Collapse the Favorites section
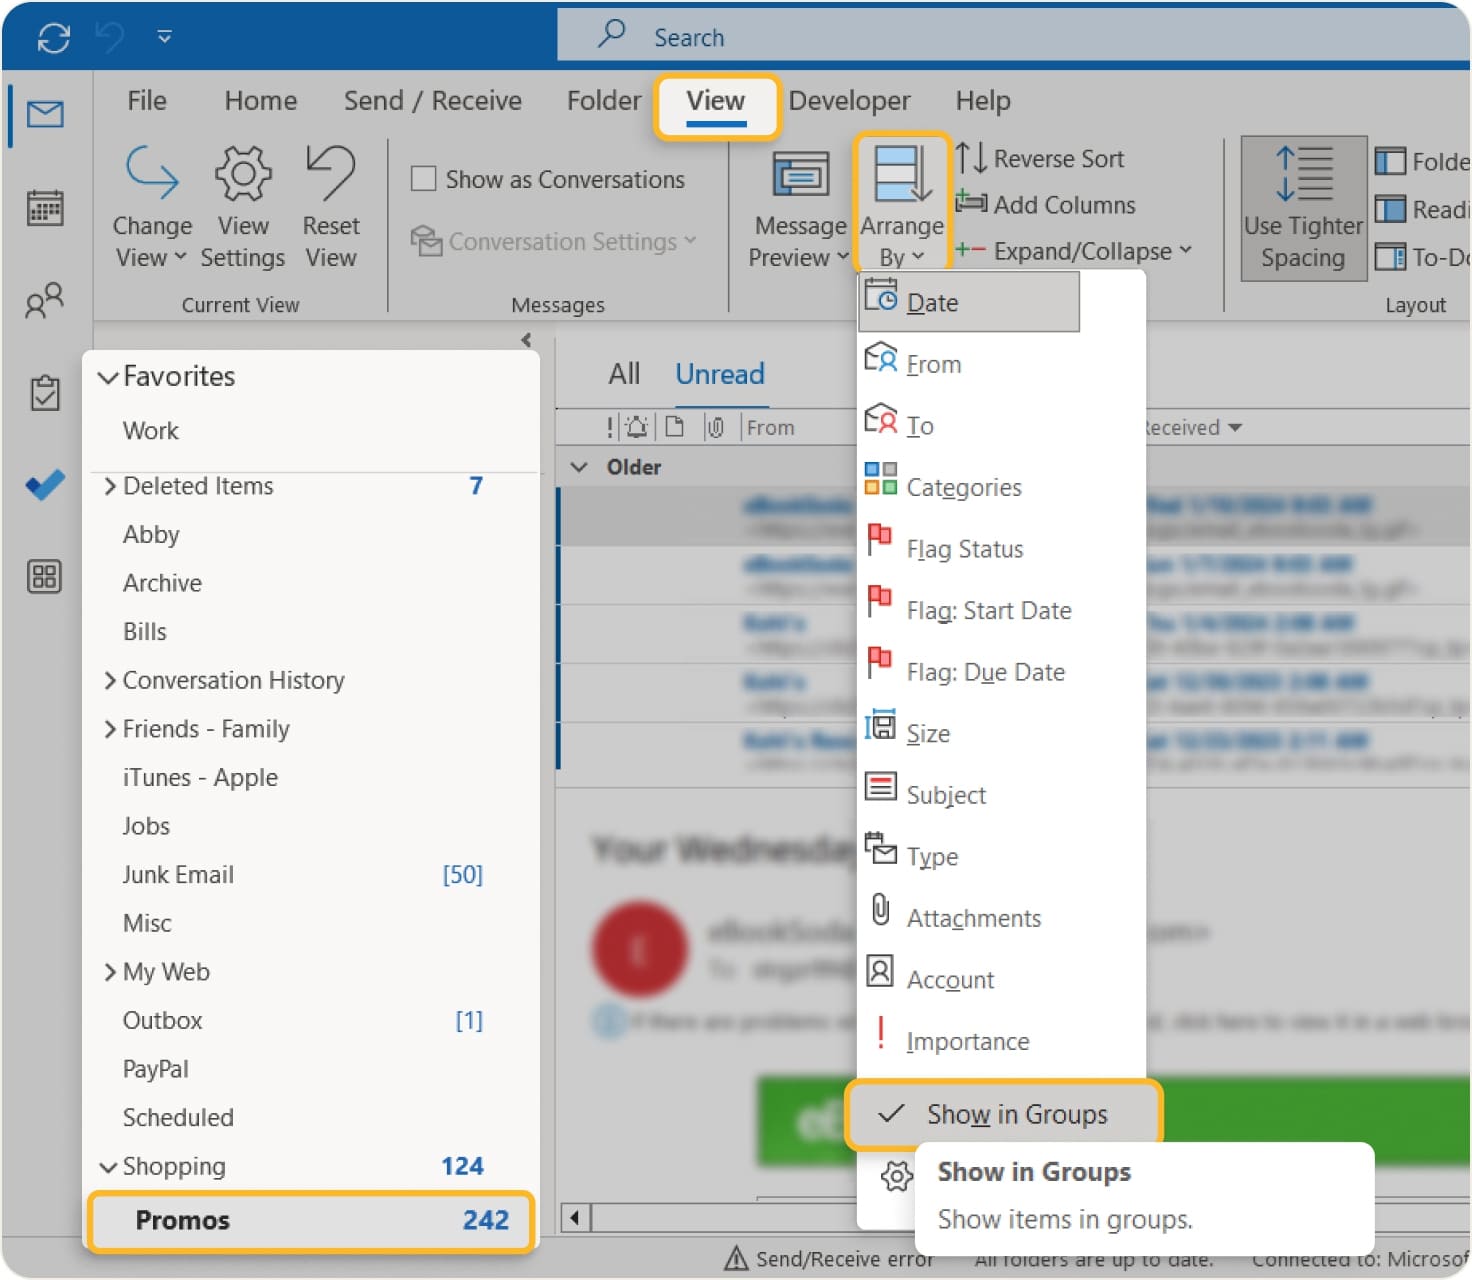Viewport: 1472px width, 1280px height. pyautogui.click(x=108, y=378)
